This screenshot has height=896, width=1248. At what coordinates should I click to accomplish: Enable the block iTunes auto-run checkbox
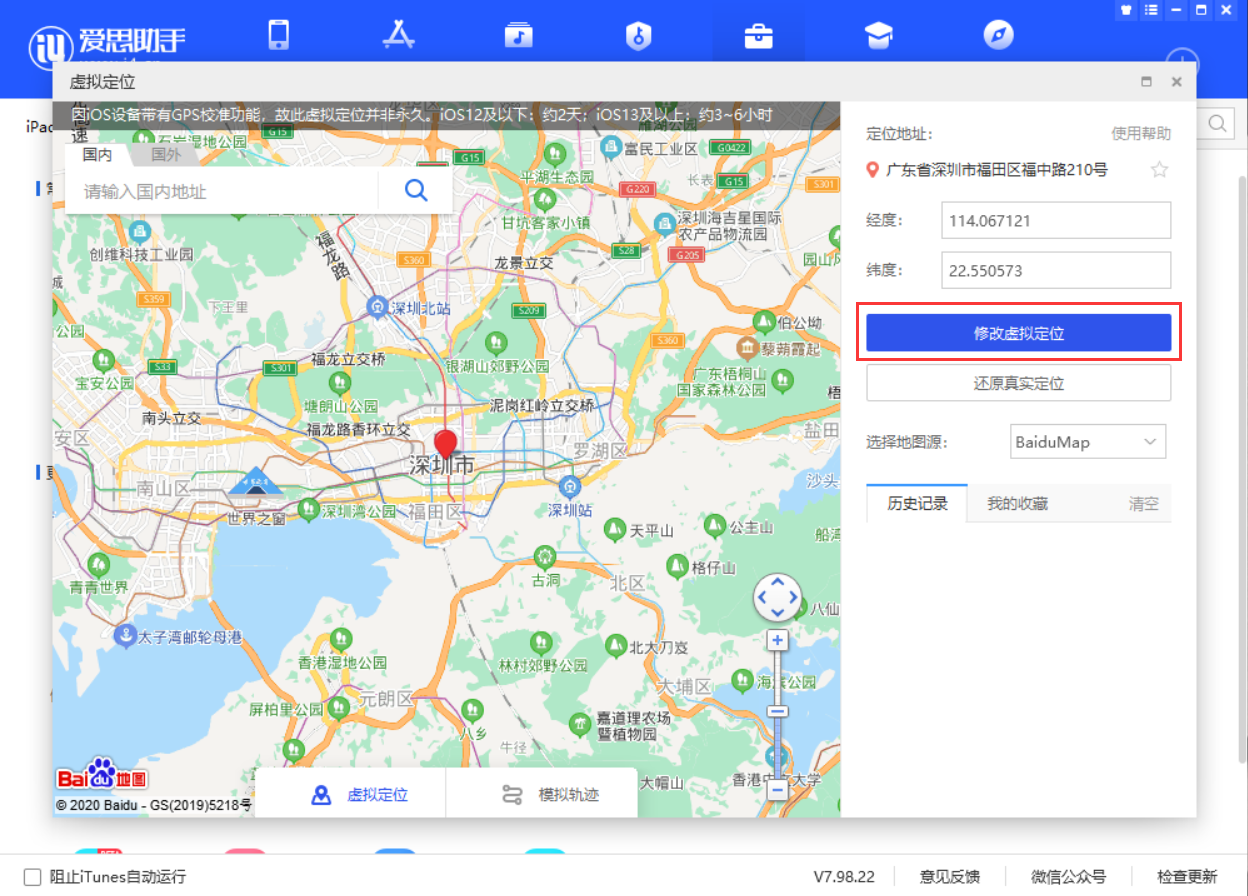[32, 877]
